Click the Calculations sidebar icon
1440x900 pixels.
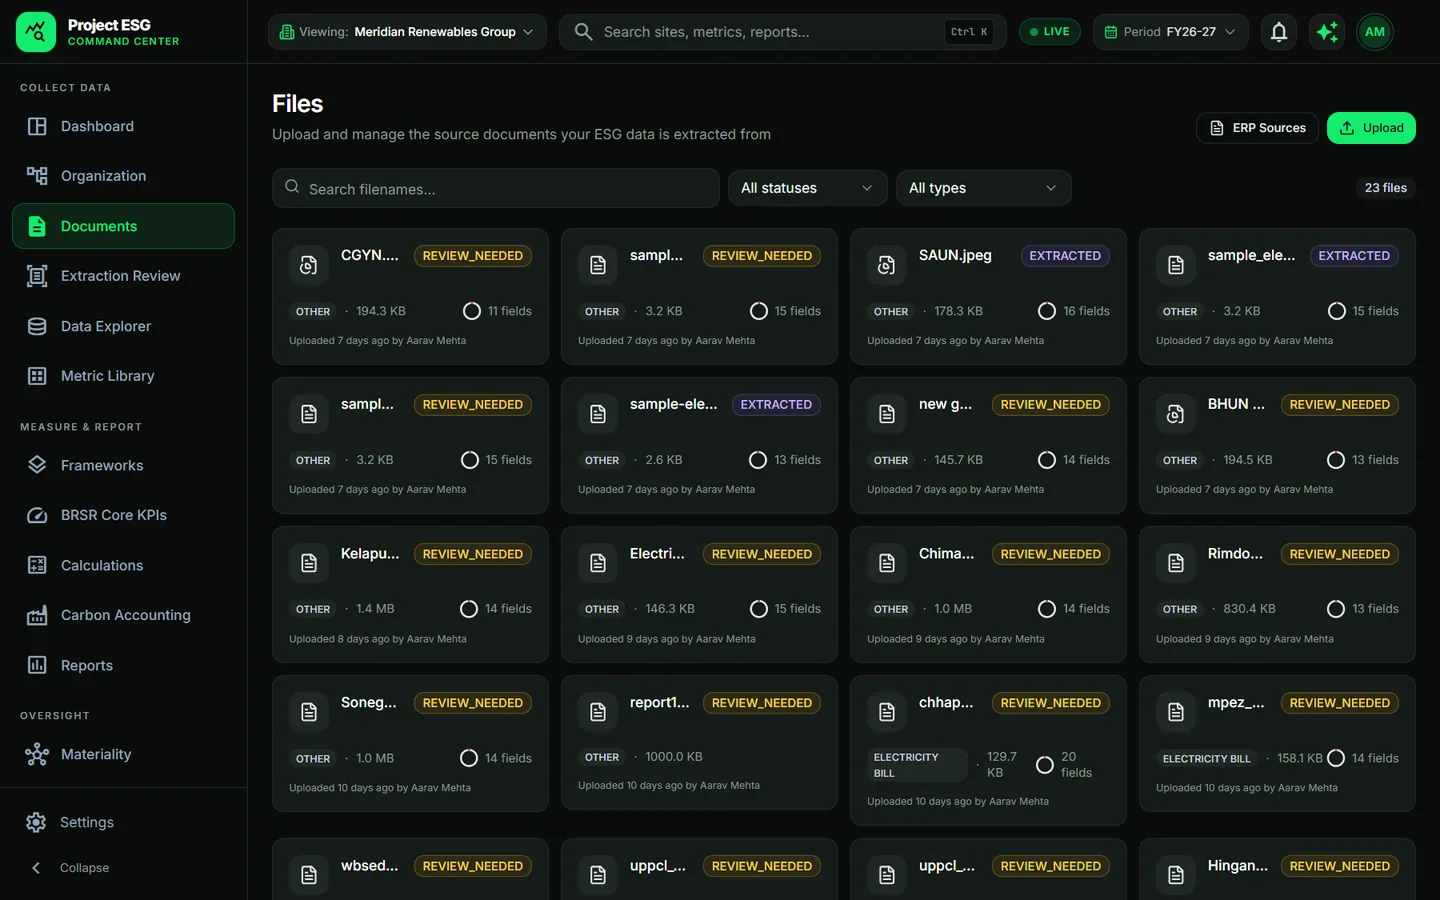(x=37, y=565)
